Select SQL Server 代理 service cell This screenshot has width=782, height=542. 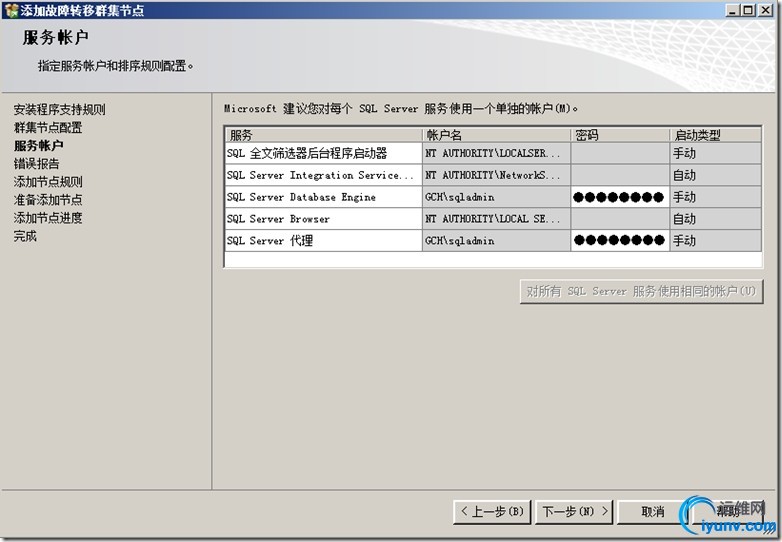tap(323, 240)
